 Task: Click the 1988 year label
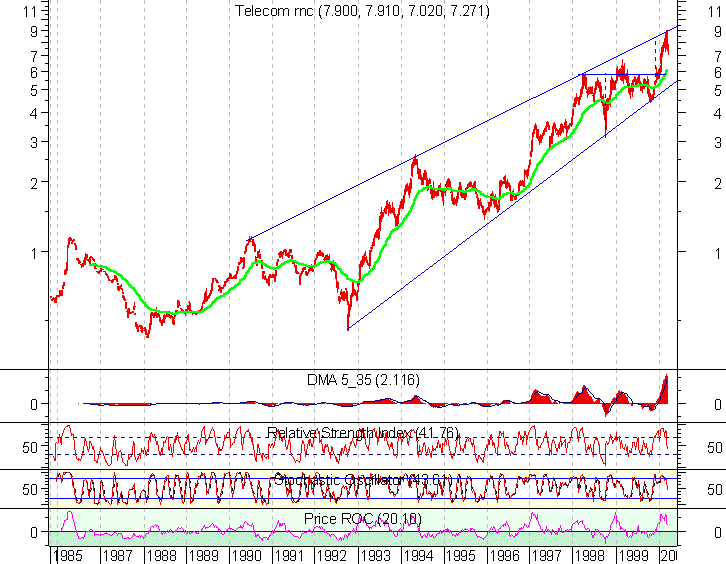[x=161, y=555]
